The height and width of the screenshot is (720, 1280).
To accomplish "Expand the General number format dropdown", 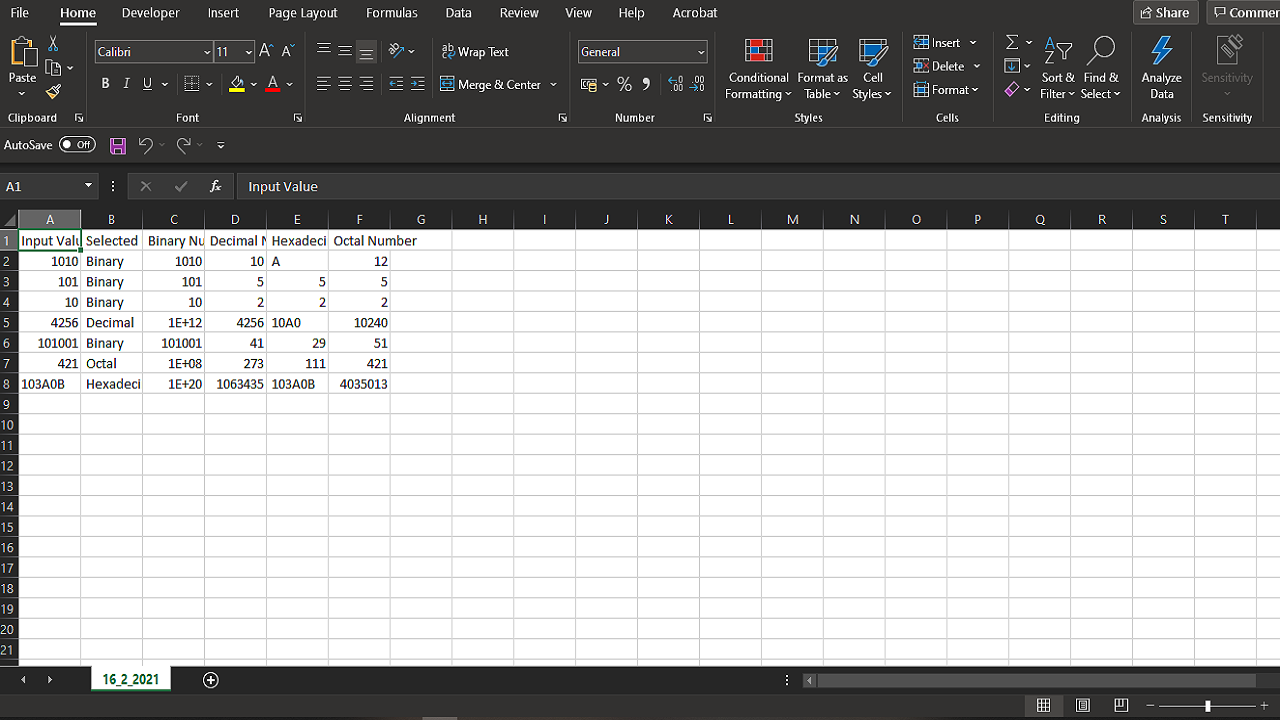I will (x=700, y=52).
